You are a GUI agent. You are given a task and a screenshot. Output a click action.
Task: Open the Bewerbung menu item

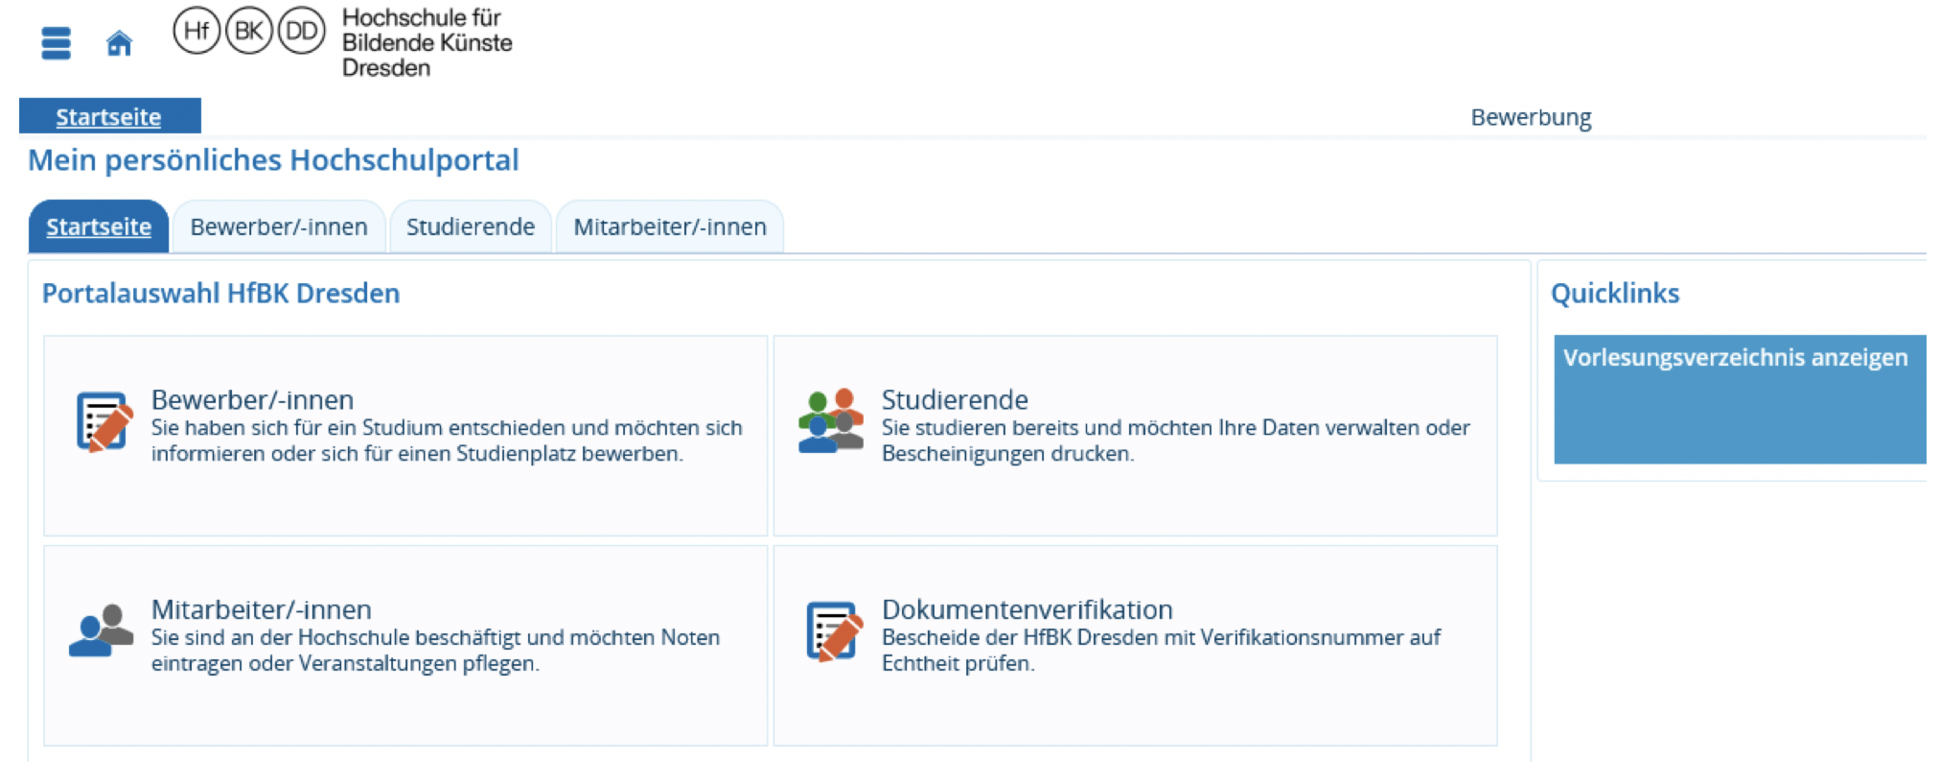click(1530, 117)
